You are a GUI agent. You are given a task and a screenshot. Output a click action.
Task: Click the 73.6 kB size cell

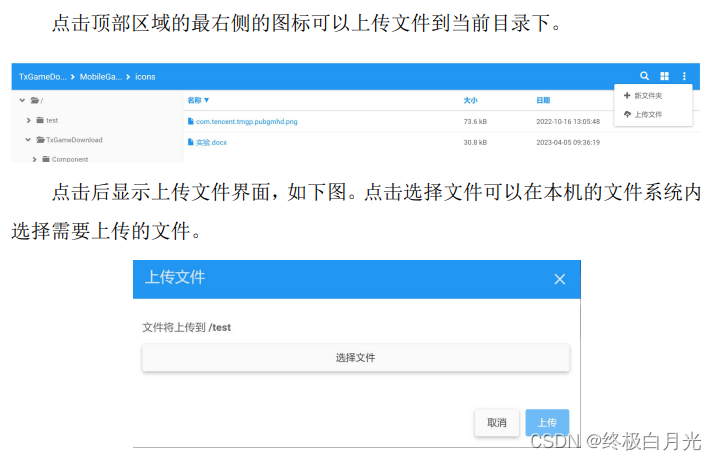(x=475, y=122)
